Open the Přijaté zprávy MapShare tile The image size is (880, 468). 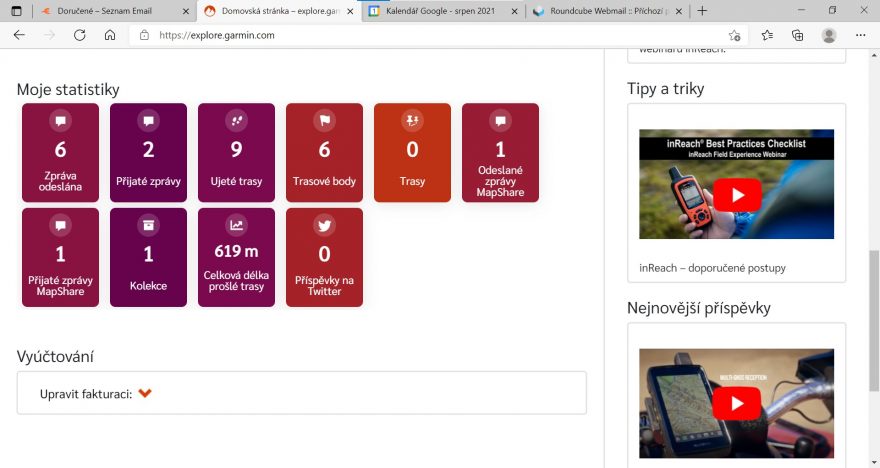click(60, 257)
